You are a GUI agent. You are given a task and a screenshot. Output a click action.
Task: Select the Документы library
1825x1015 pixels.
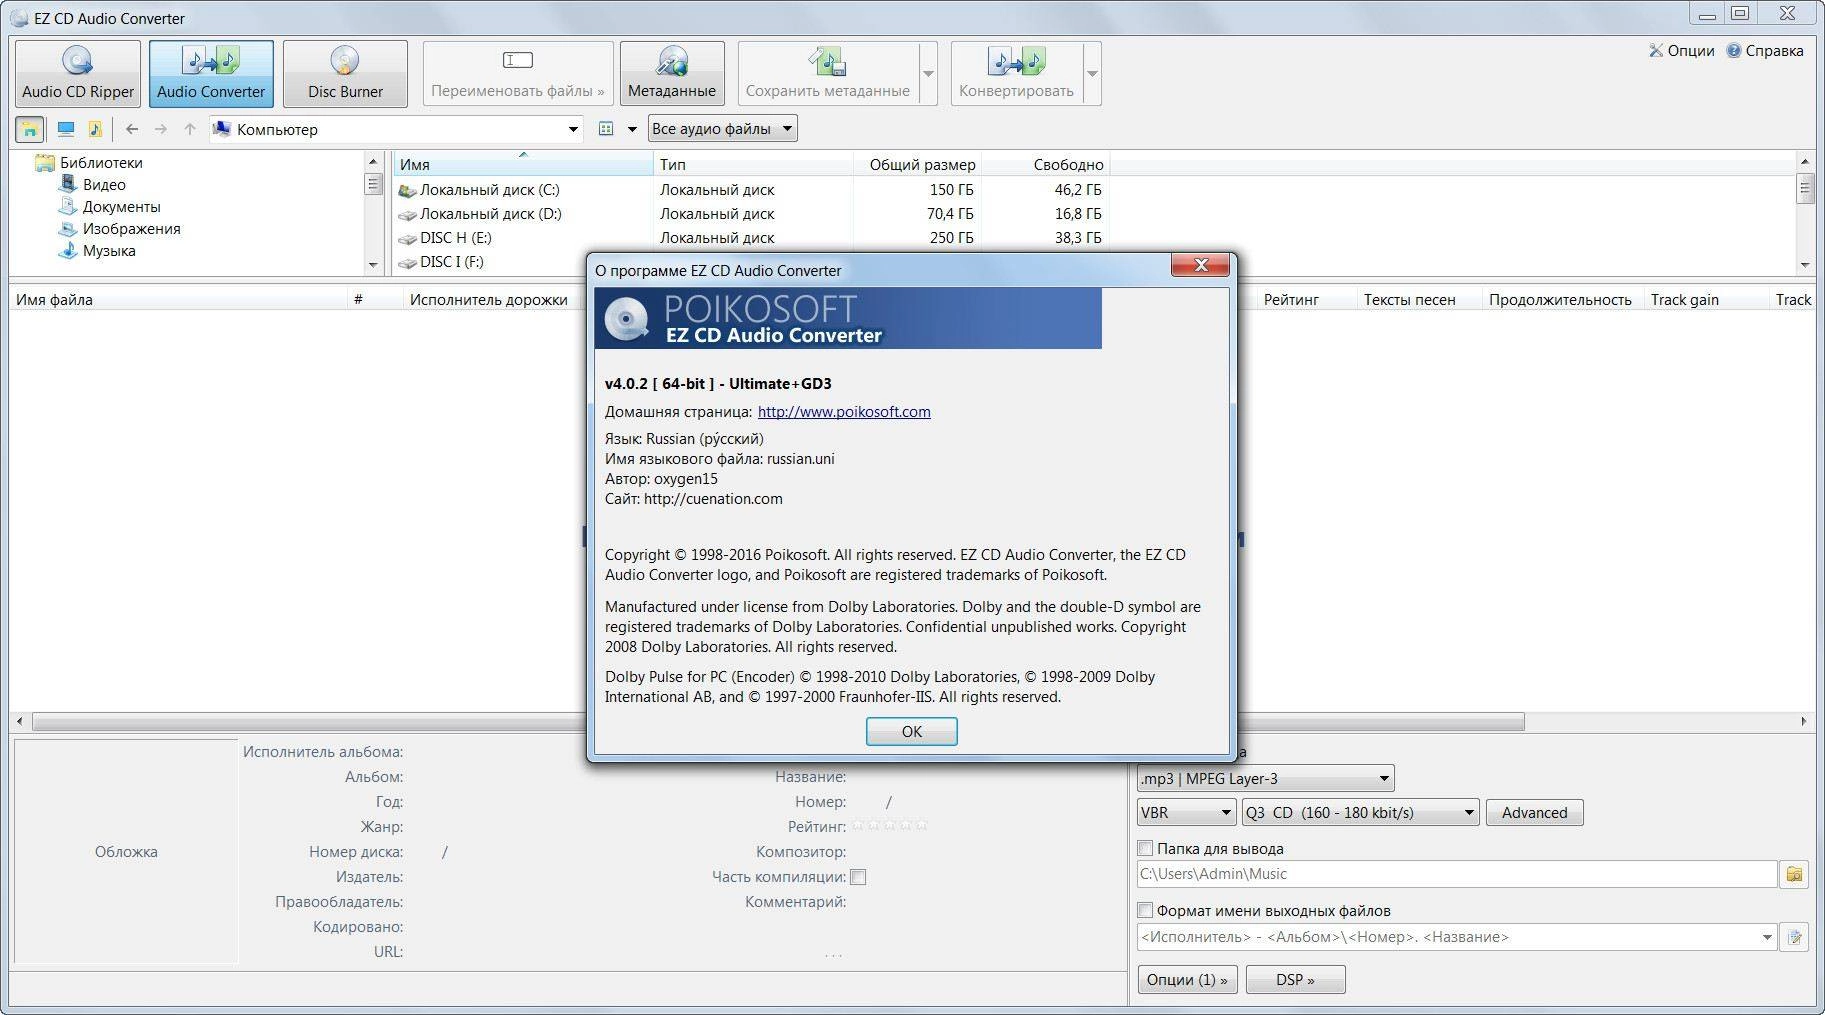(x=121, y=207)
